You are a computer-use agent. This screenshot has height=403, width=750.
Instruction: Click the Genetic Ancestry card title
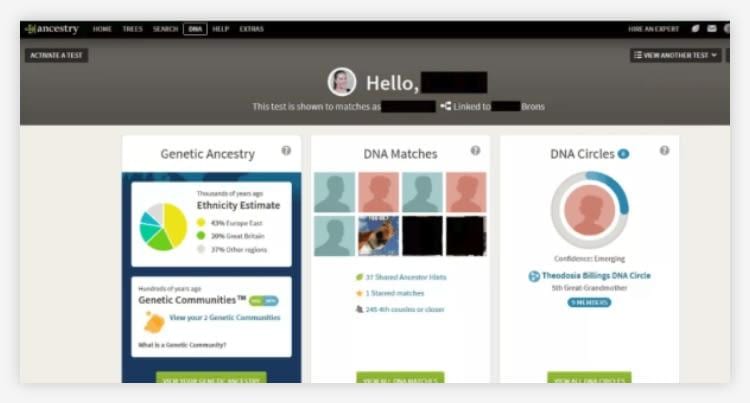pos(208,154)
